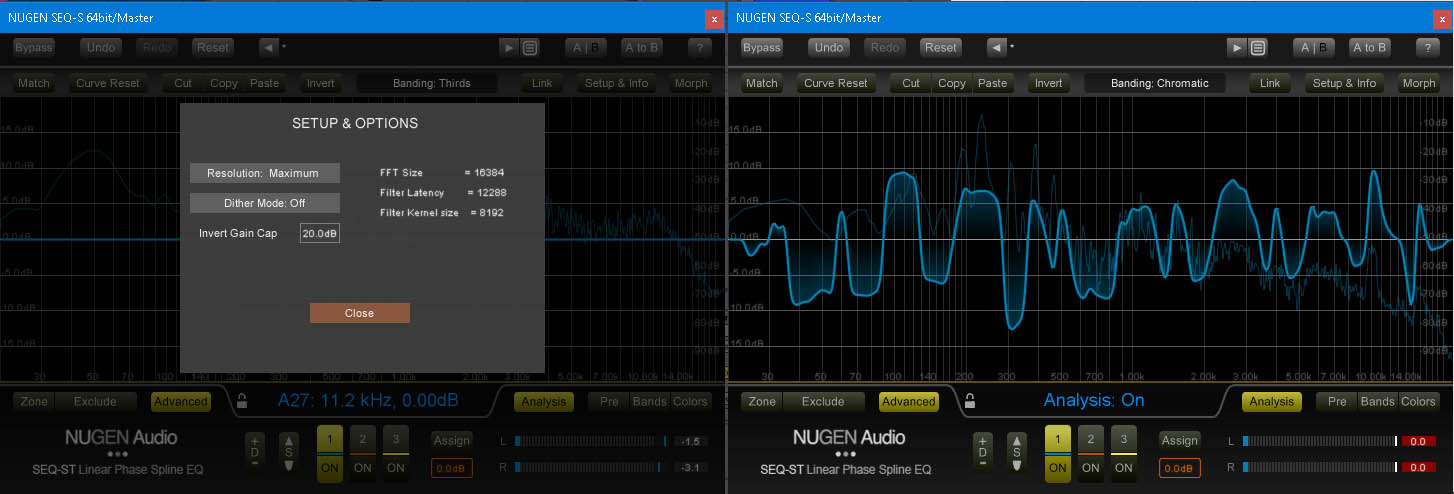Click A27: 11.2 kHz readout in left window
The height and width of the screenshot is (494, 1454).
click(x=367, y=401)
